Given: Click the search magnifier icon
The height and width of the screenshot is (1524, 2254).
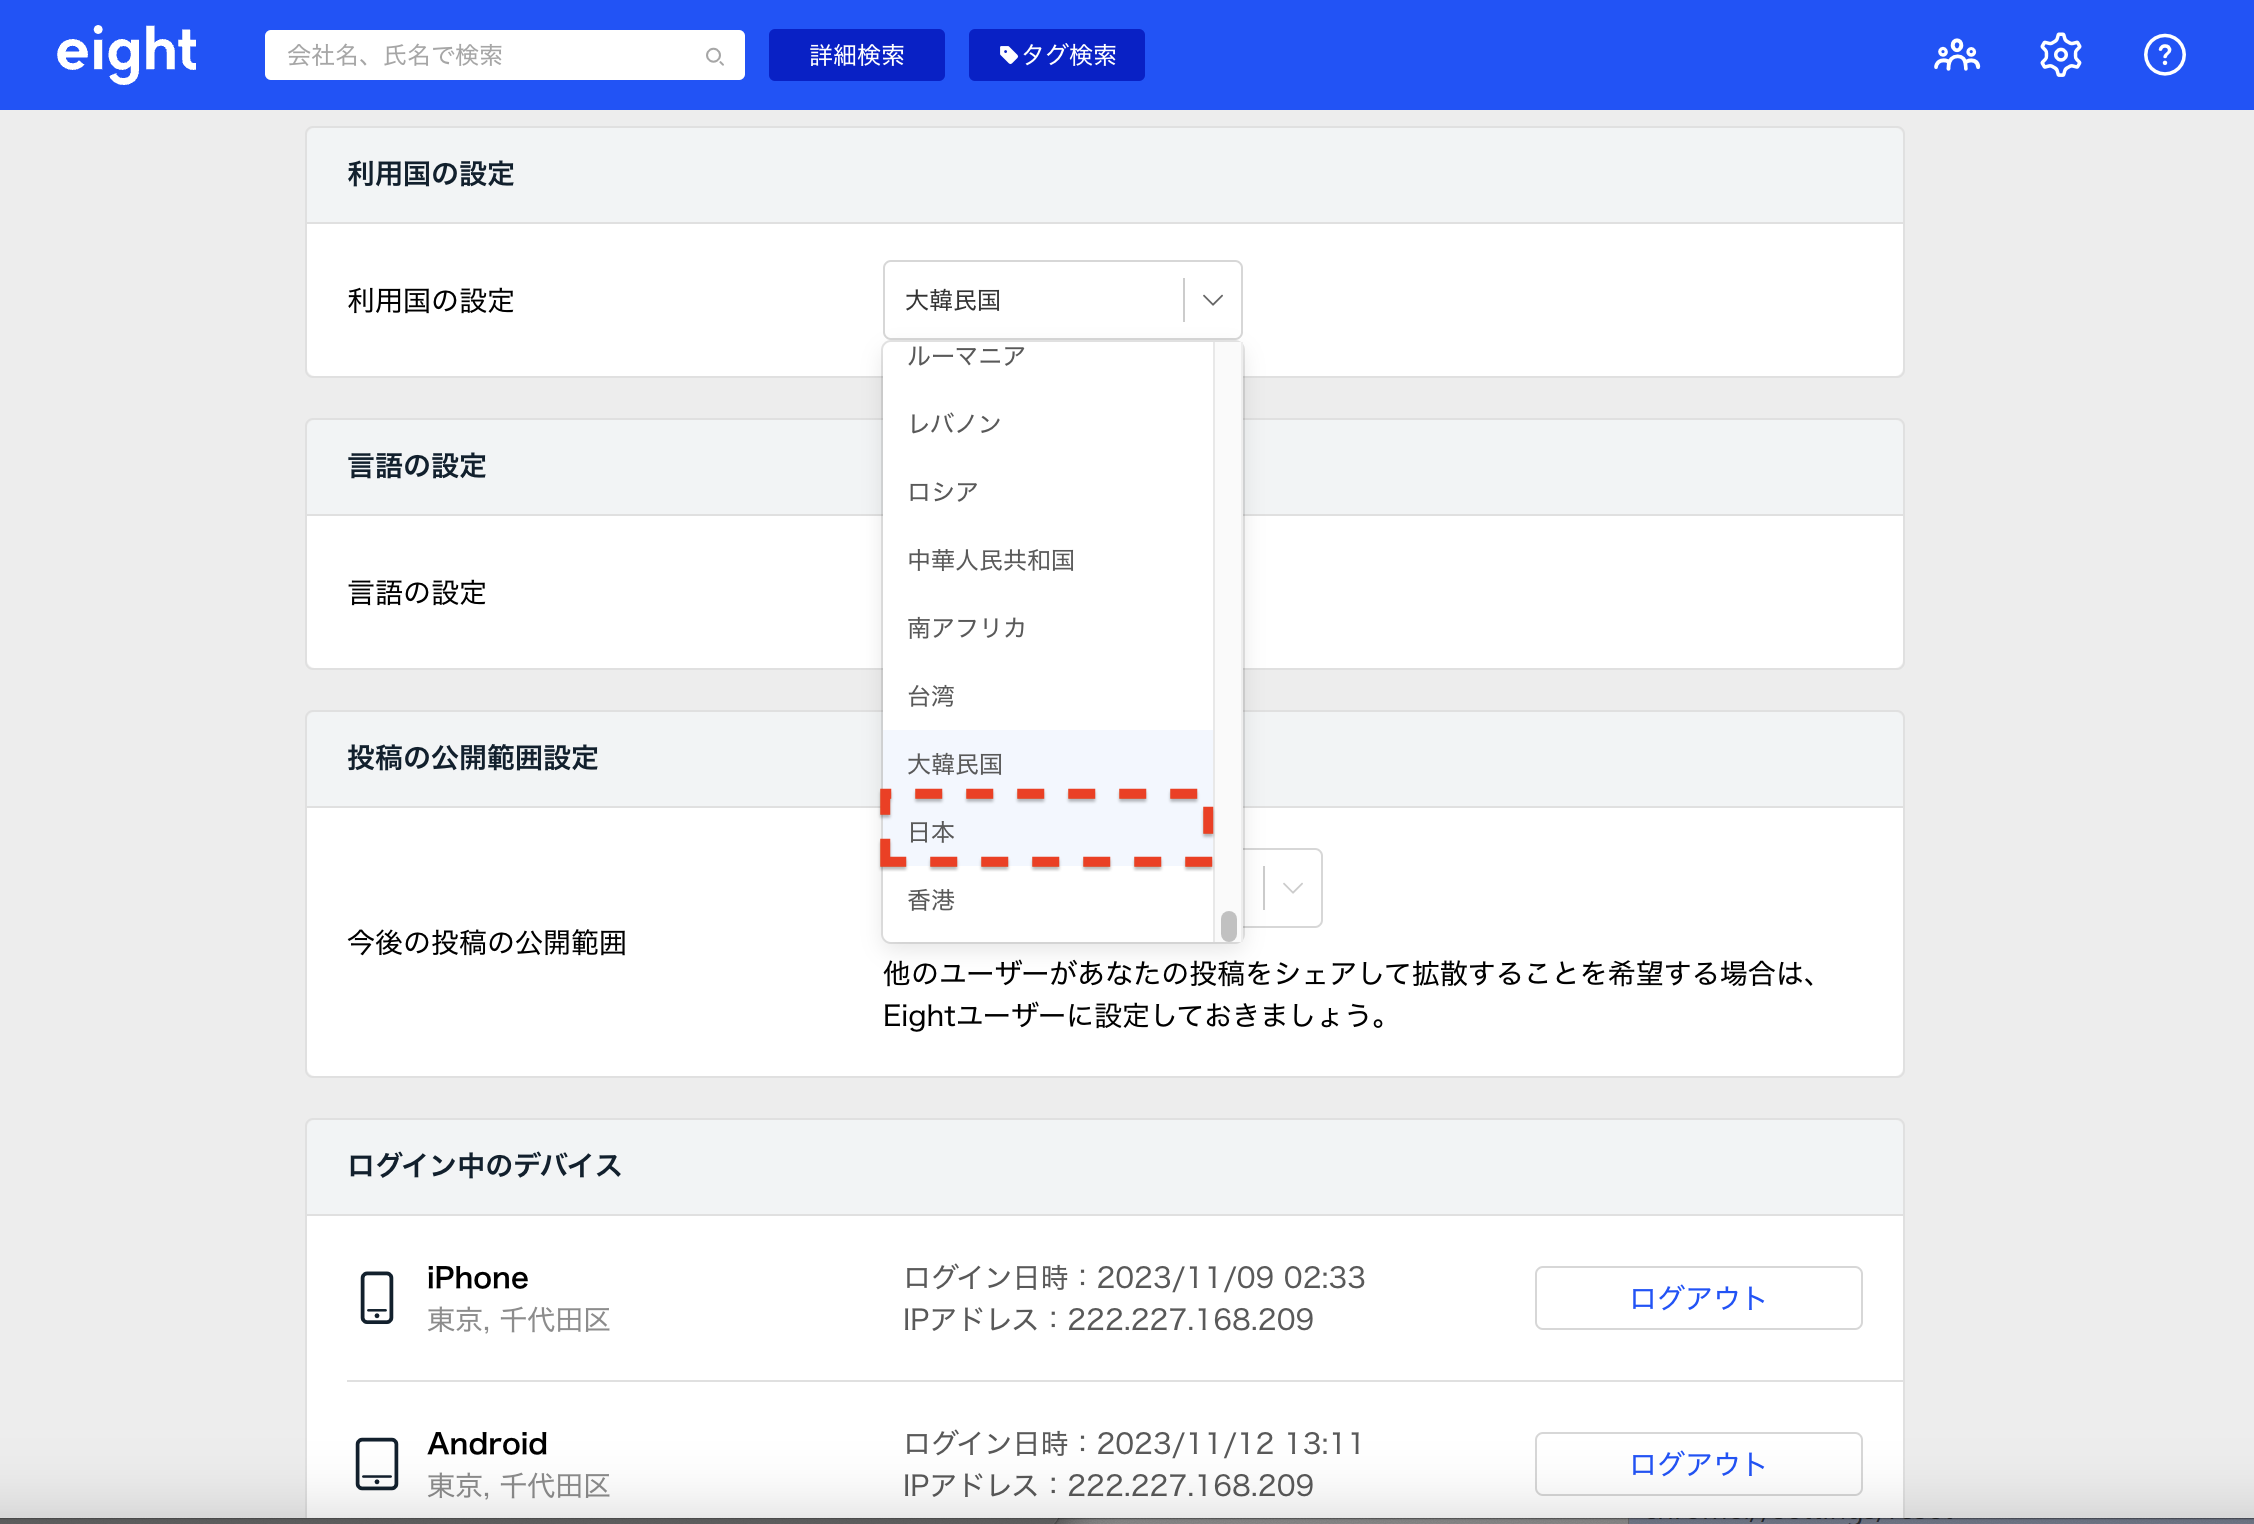Looking at the screenshot, I should click(714, 56).
